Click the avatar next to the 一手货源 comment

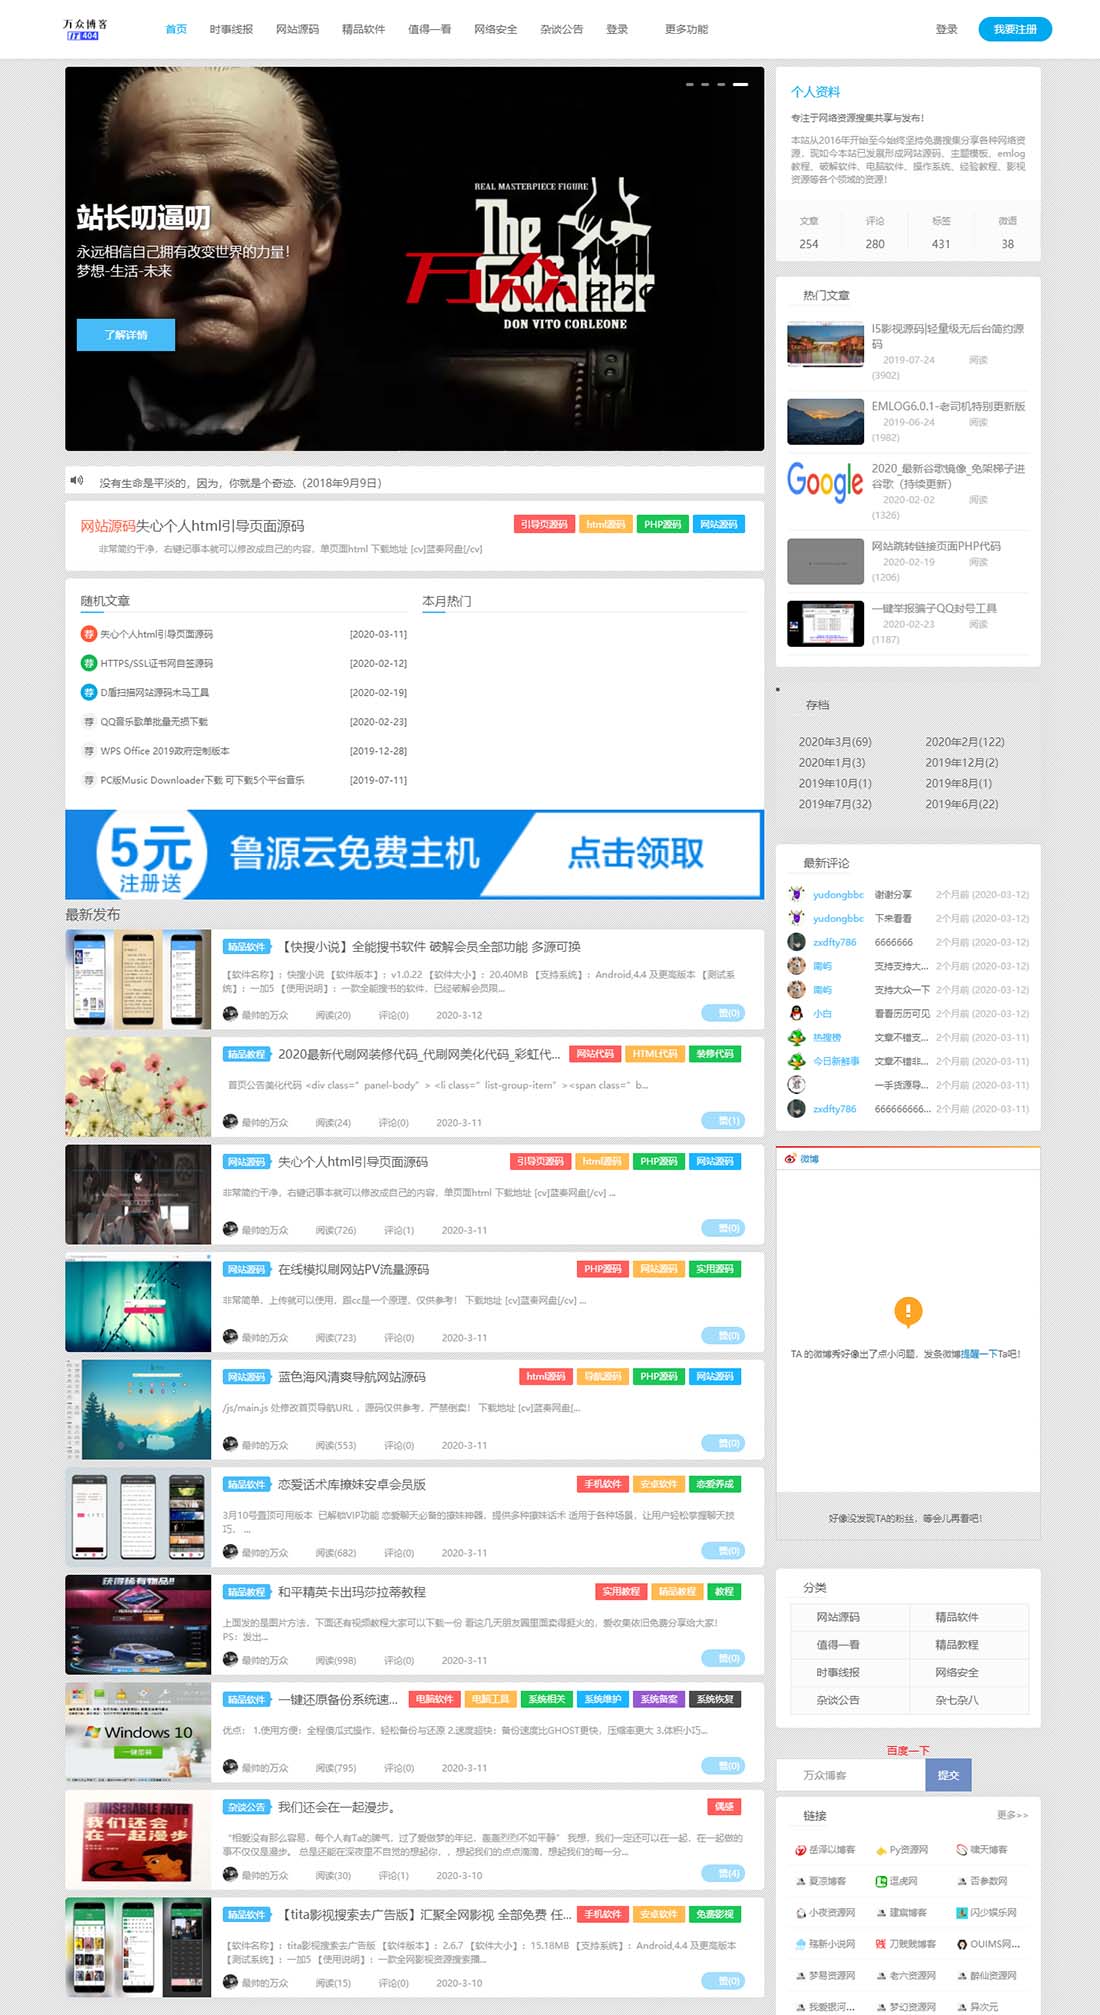pos(796,1084)
